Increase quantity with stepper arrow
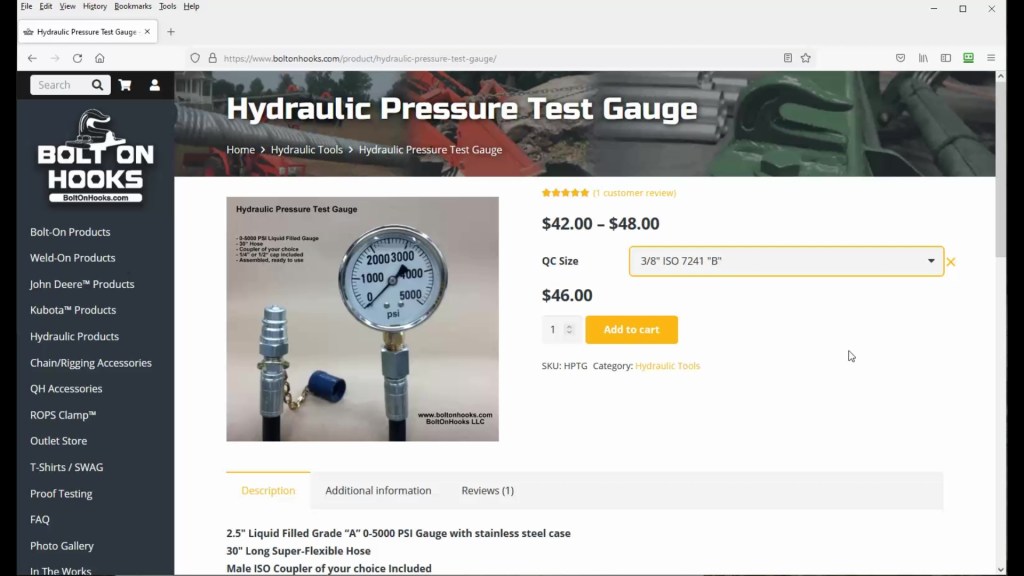1024x576 pixels. pyautogui.click(x=569, y=326)
